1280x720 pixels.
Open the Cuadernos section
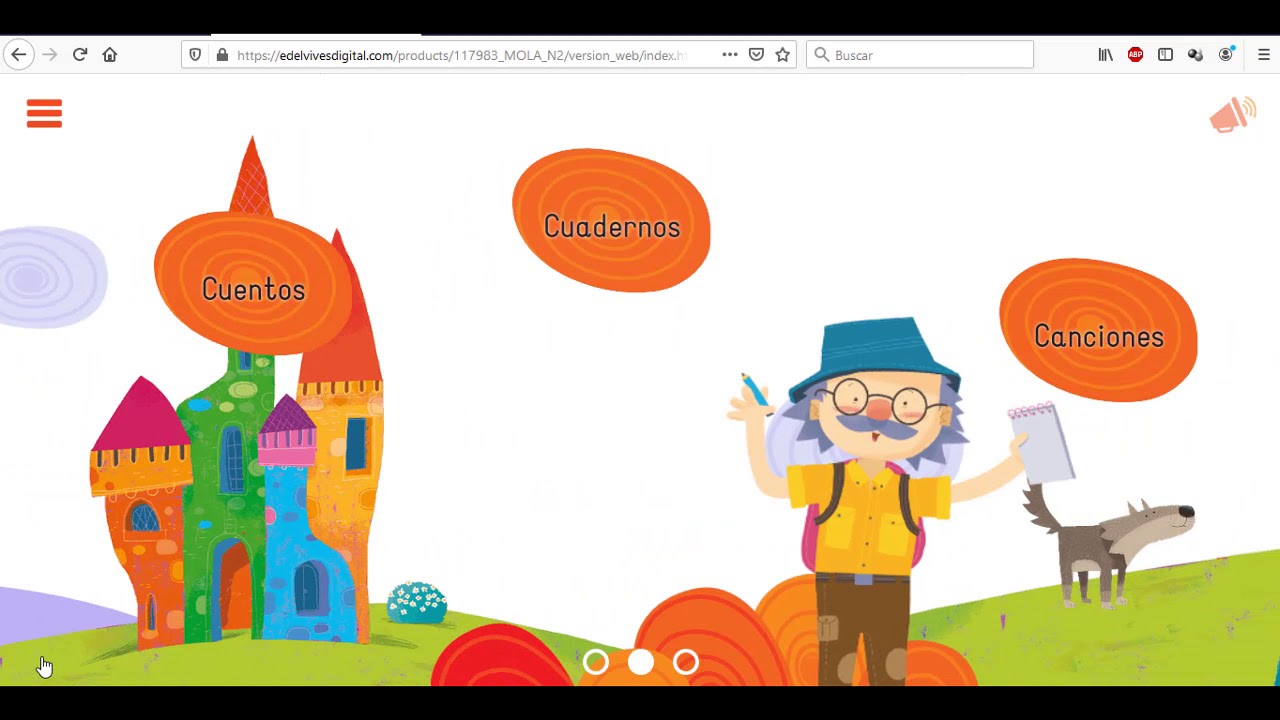[x=611, y=220]
